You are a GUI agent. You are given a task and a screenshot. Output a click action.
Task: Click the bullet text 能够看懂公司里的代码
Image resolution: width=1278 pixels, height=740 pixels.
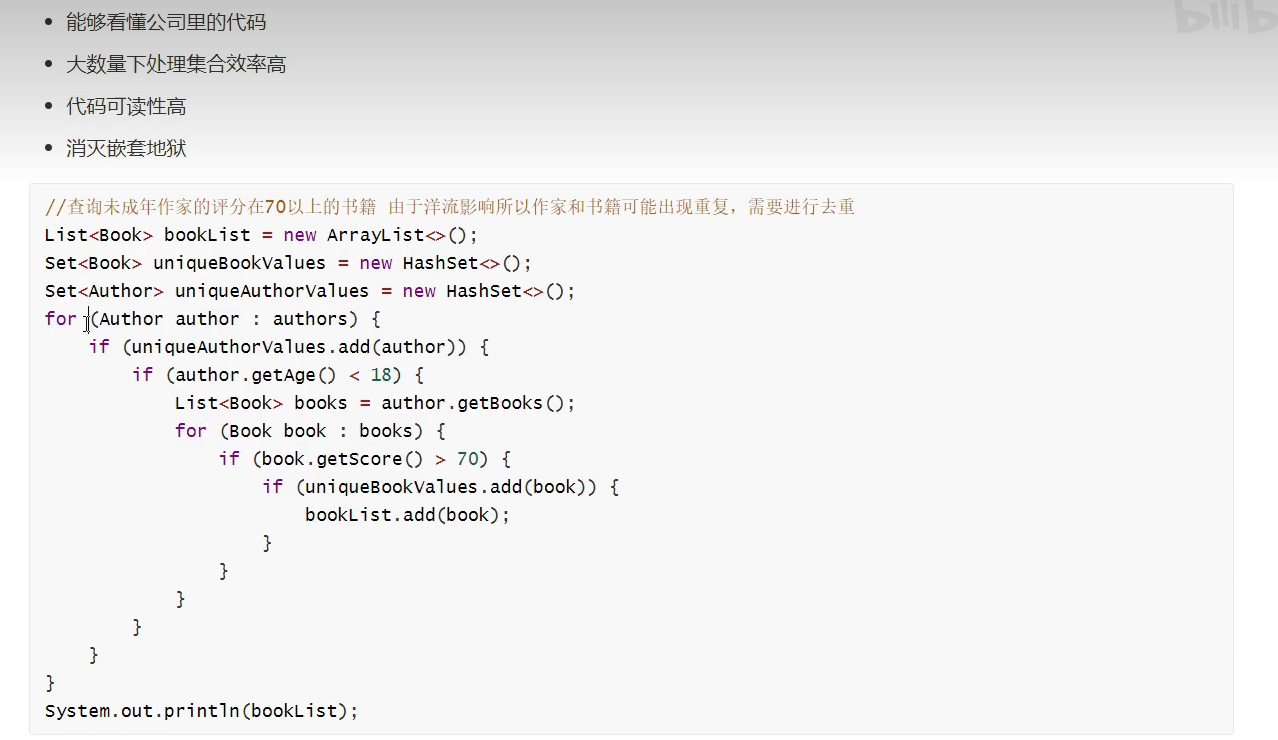[x=166, y=22]
